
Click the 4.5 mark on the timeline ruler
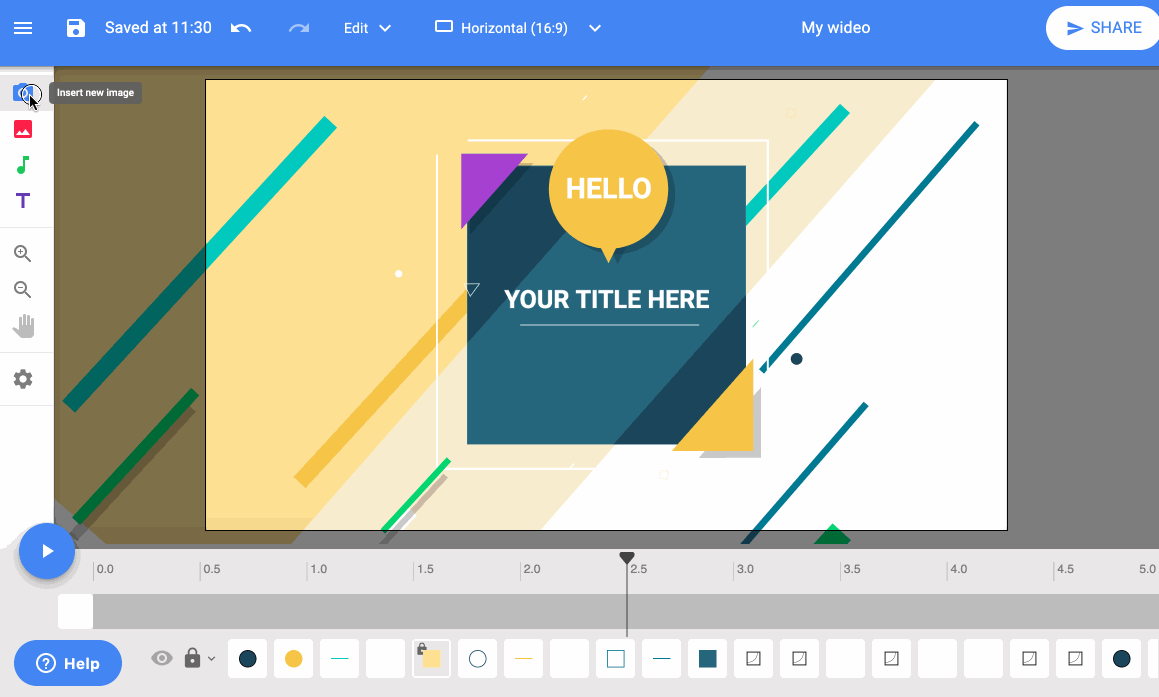point(1065,569)
